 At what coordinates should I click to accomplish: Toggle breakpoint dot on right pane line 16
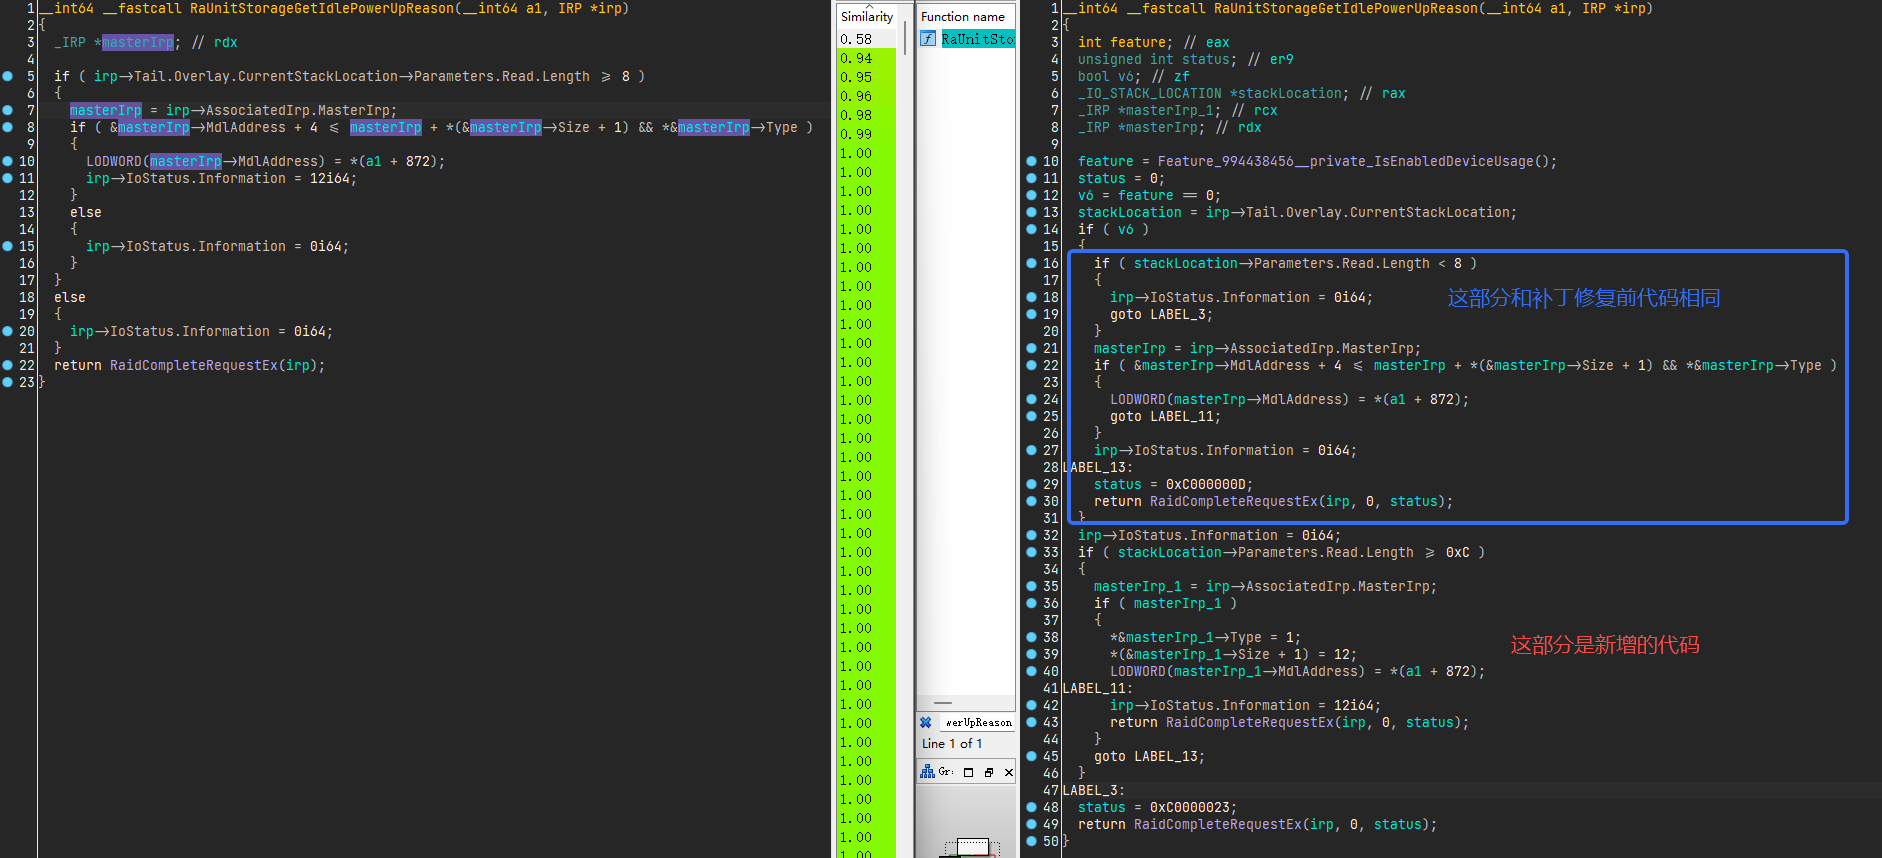(1031, 263)
